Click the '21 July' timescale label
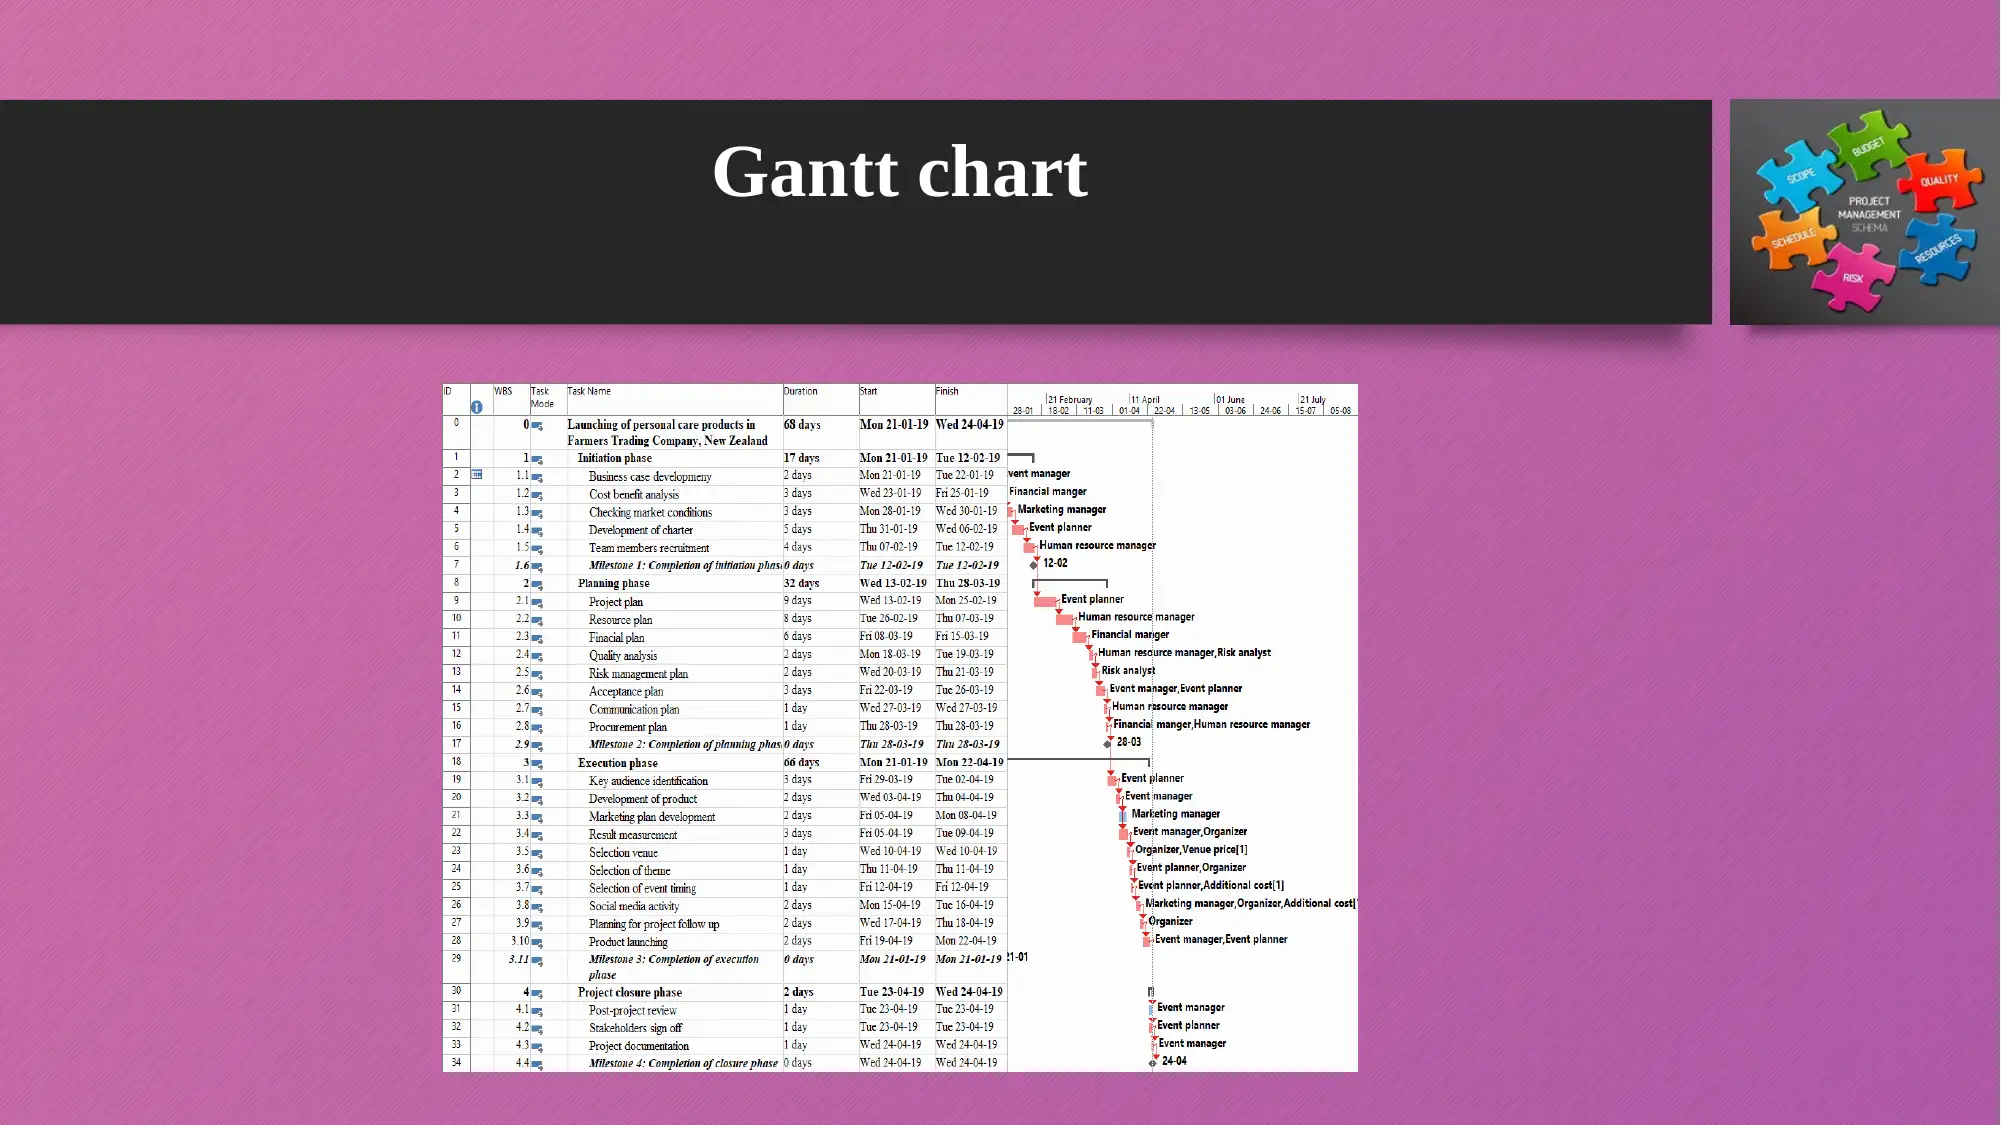Viewport: 2001px width, 1125px height. 1313,400
